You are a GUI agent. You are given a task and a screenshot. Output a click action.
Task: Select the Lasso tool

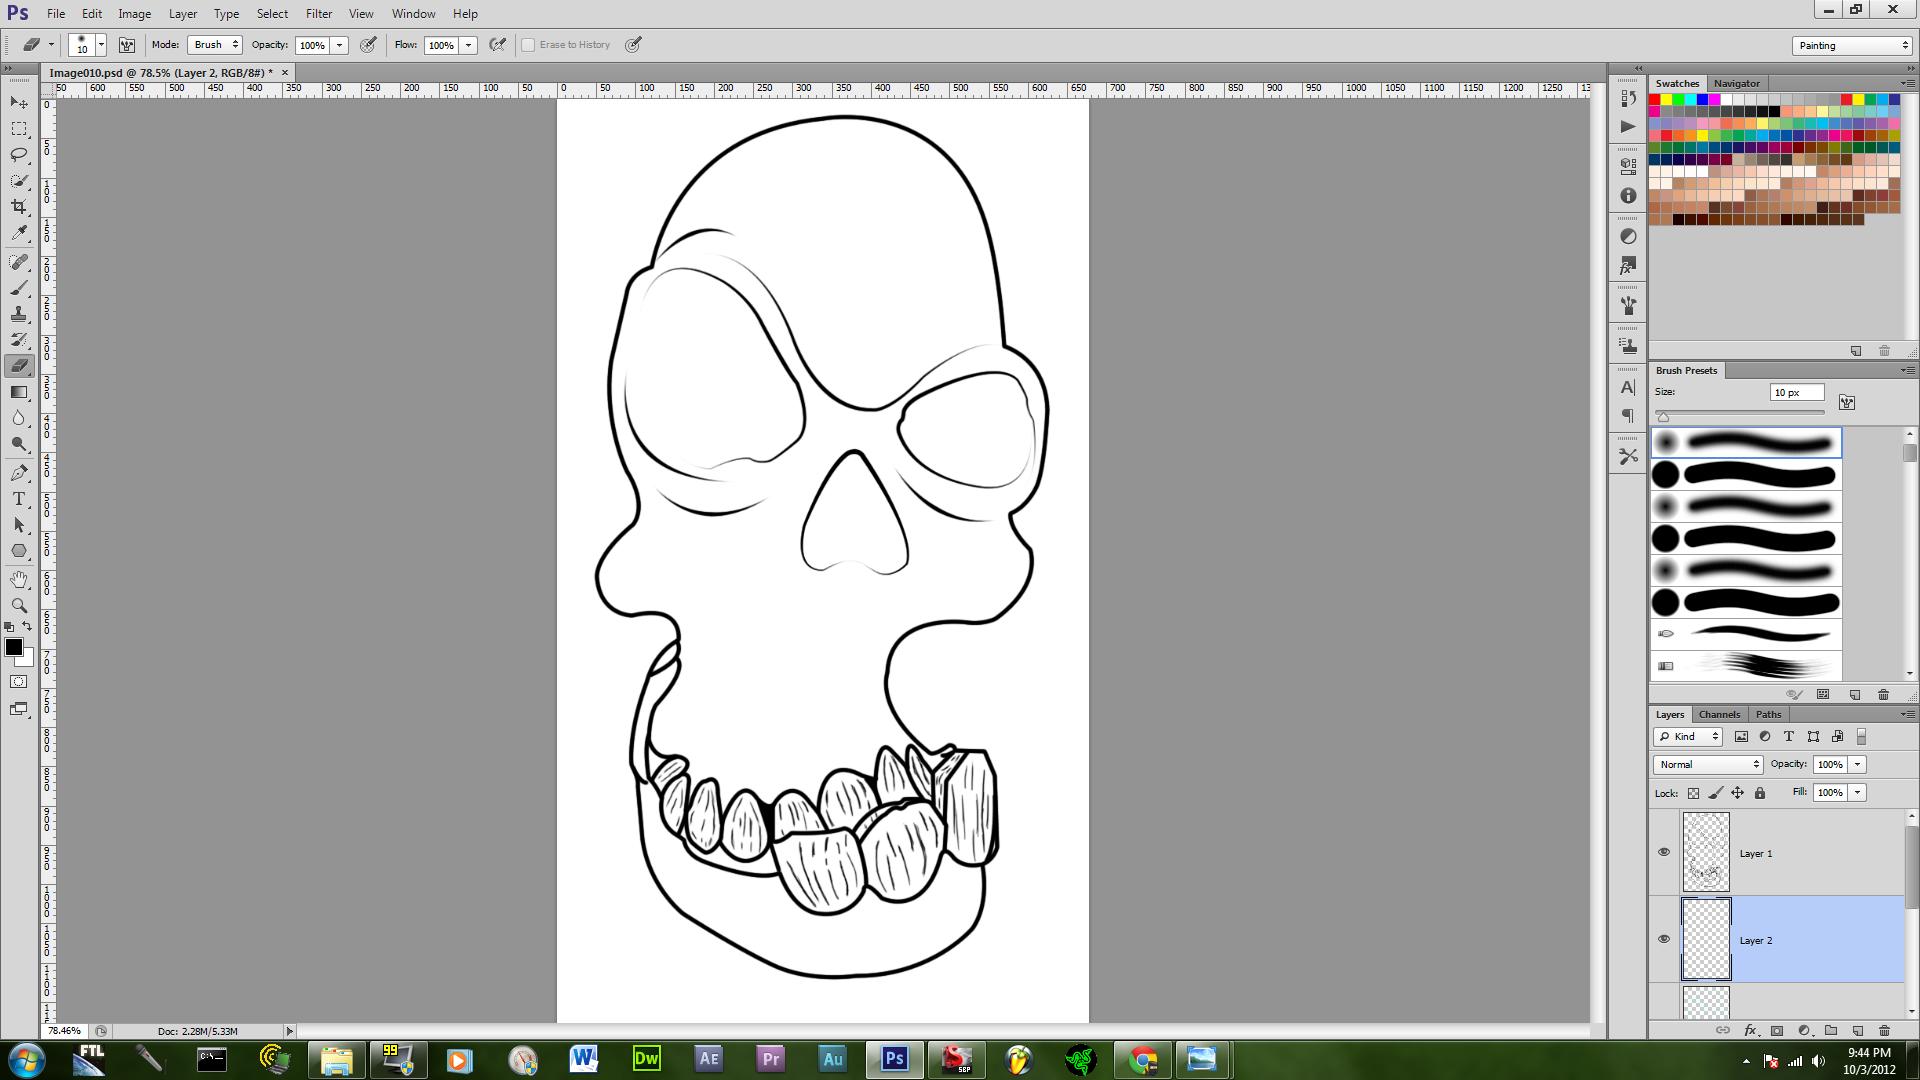19,155
